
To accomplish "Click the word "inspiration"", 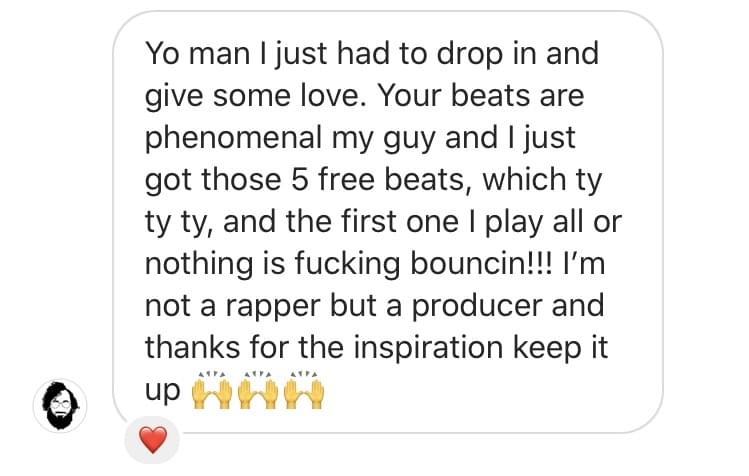I will point(428,350).
